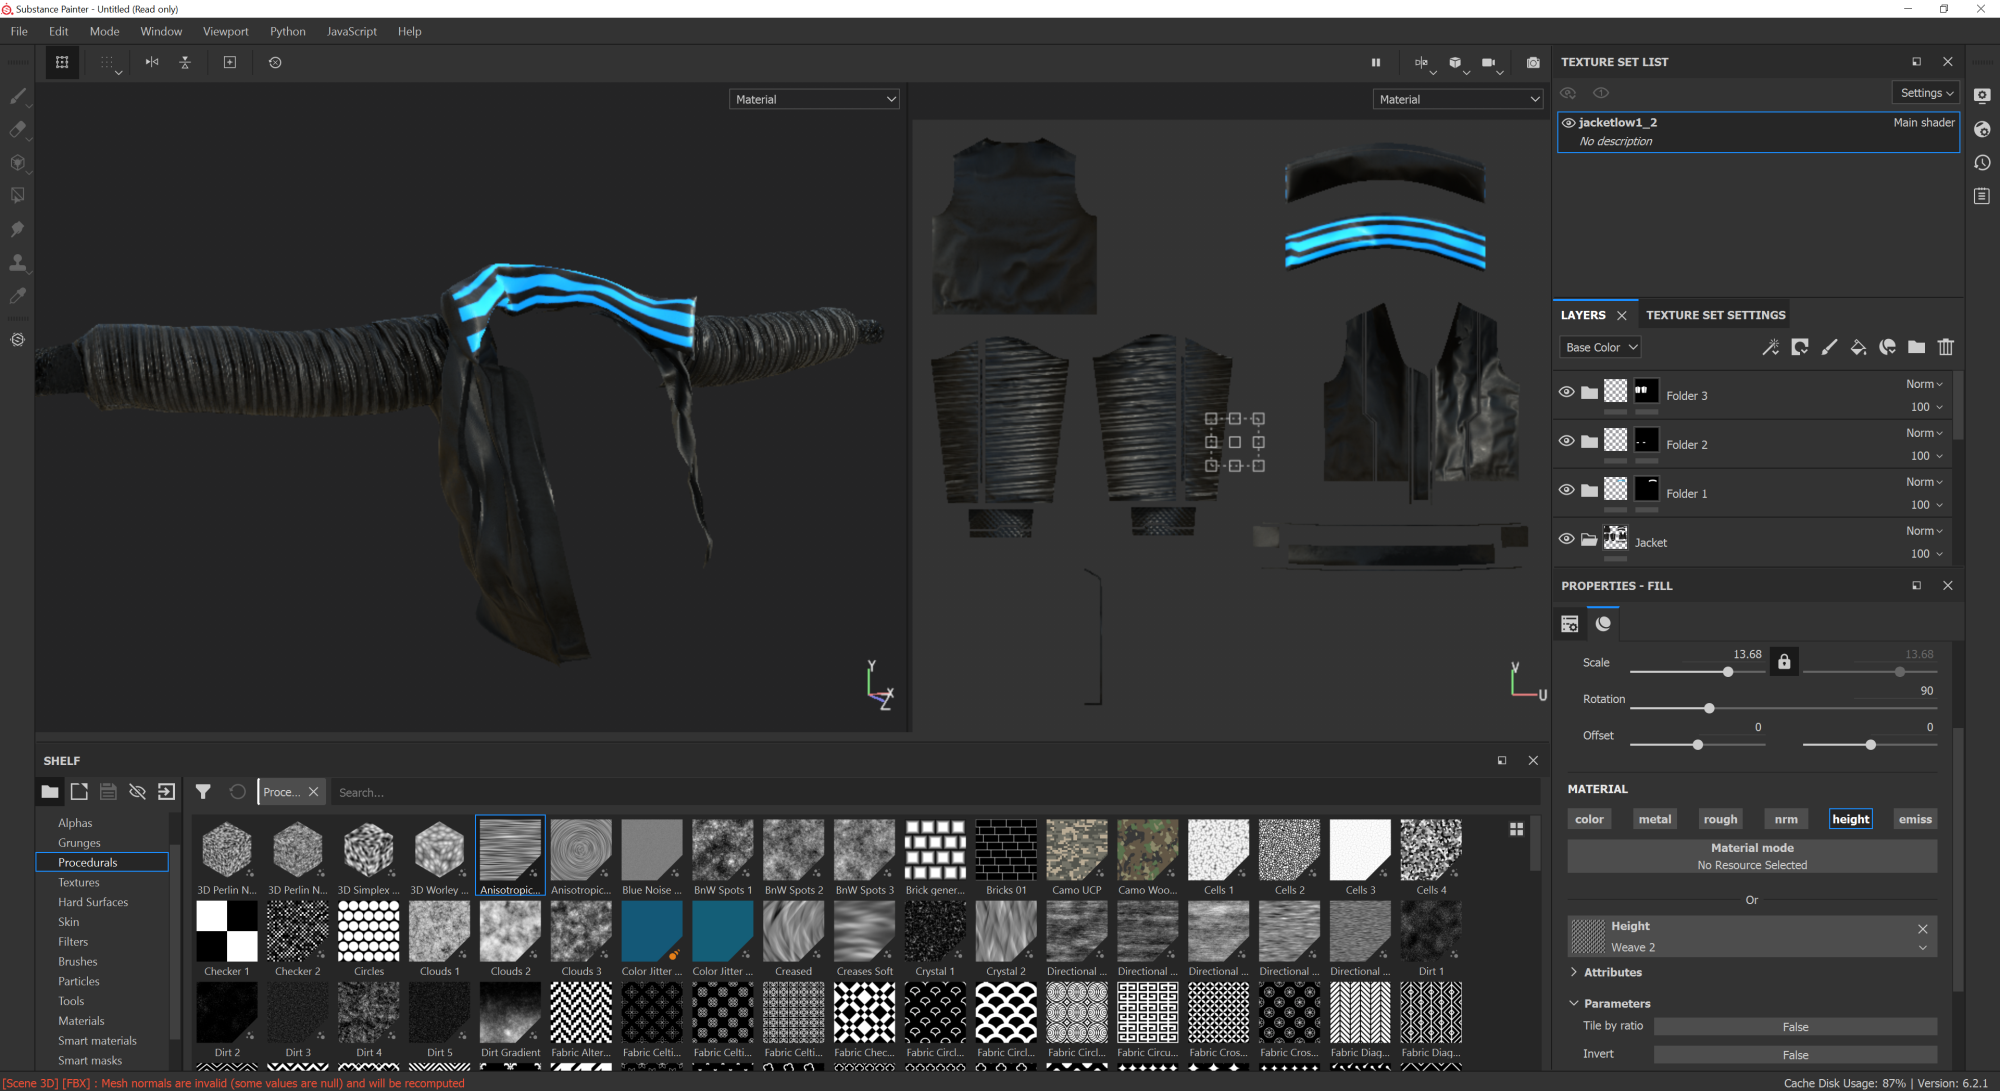Select the Eraser tool
The image size is (2000, 1091).
pyautogui.click(x=17, y=129)
